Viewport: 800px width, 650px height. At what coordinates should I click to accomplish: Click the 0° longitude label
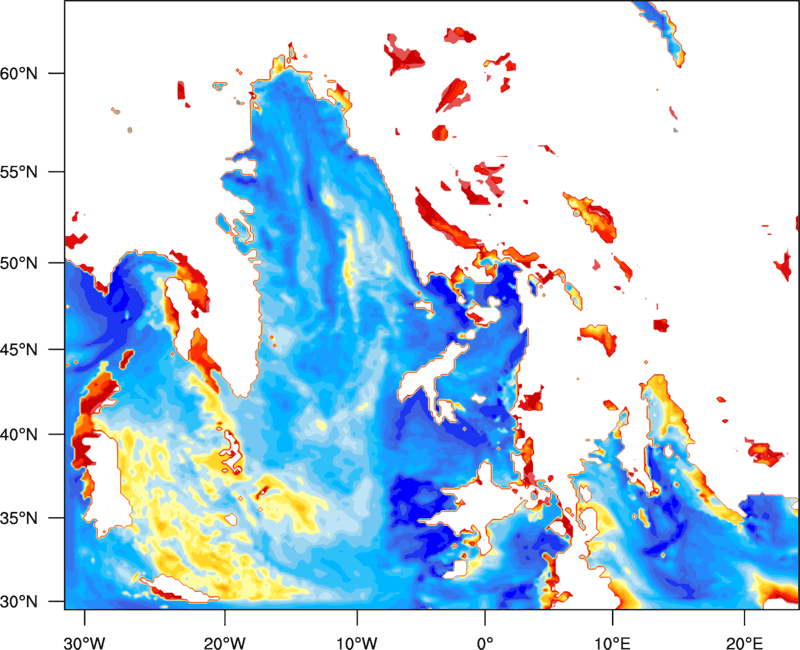click(485, 643)
